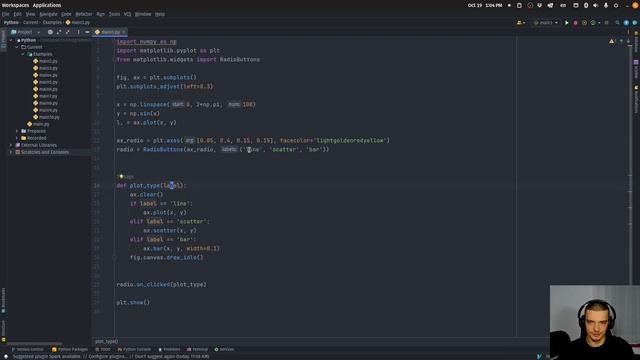640x360 pixels.
Task: Run with coverage icon in toolbar
Action: click(584, 23)
